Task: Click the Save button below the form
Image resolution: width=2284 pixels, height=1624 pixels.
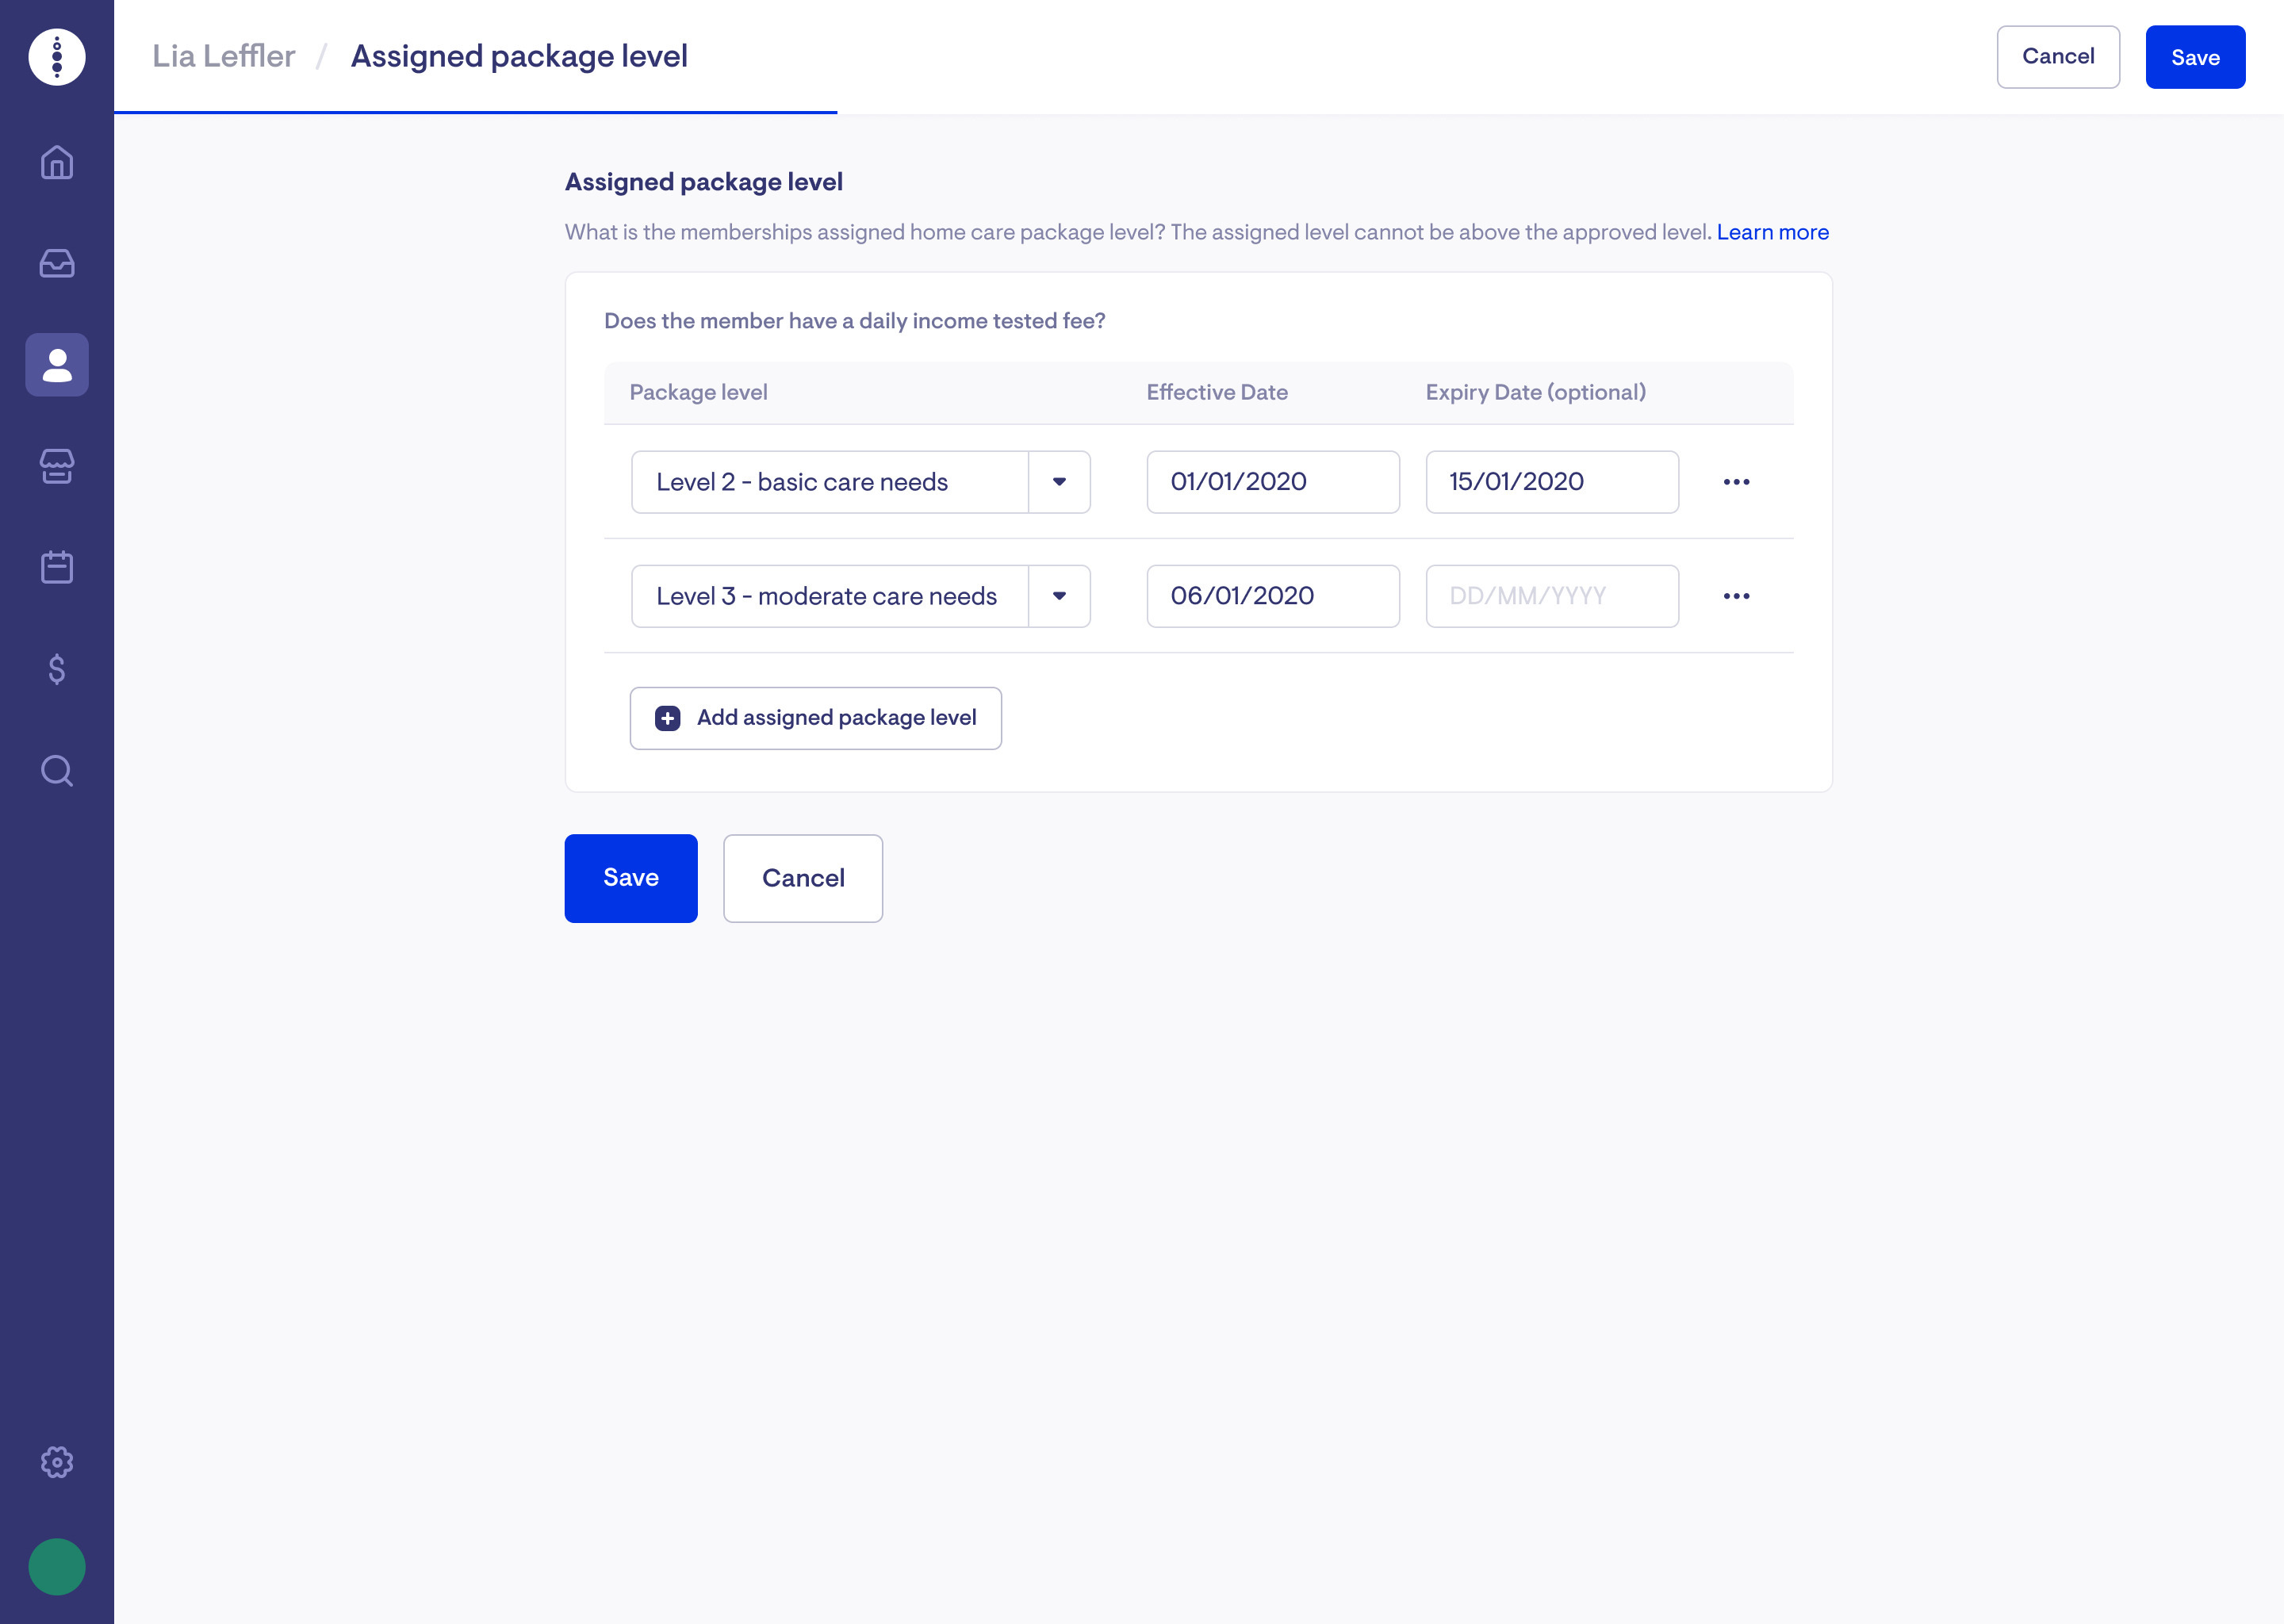Action: [x=631, y=878]
